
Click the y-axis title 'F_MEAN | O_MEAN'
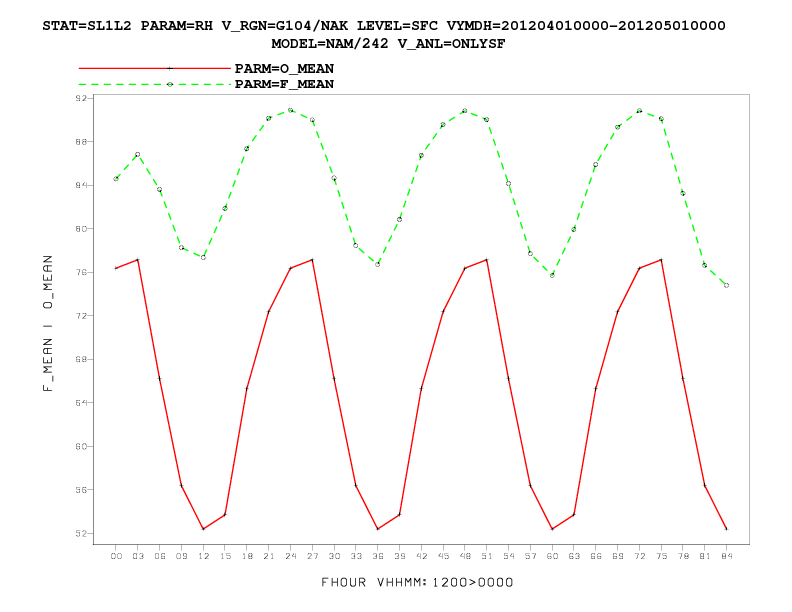pos(47,323)
